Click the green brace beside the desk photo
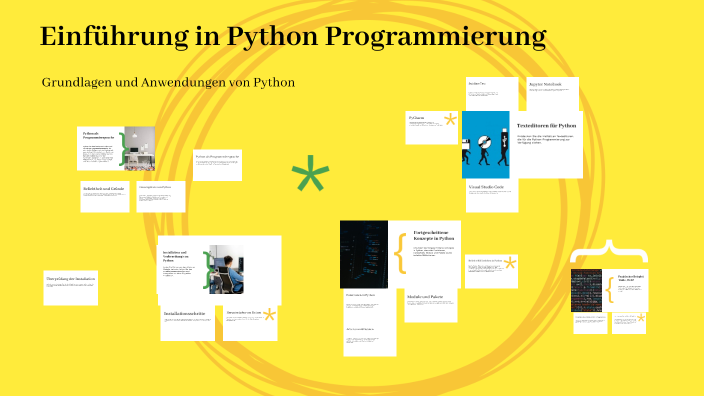This screenshot has width=704, height=396. point(122,149)
